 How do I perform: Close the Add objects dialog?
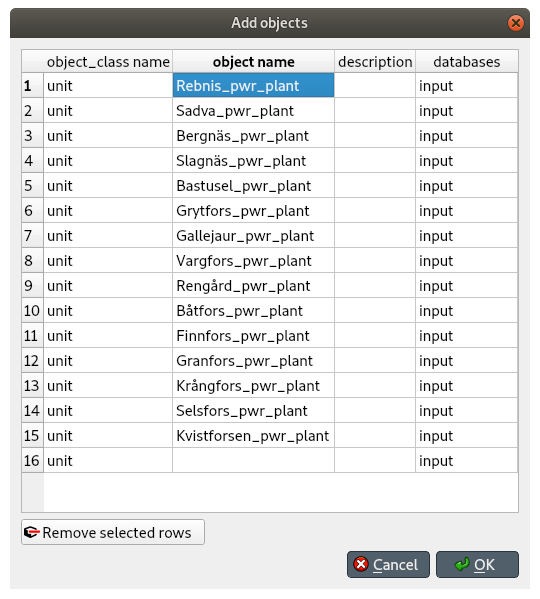(516, 23)
